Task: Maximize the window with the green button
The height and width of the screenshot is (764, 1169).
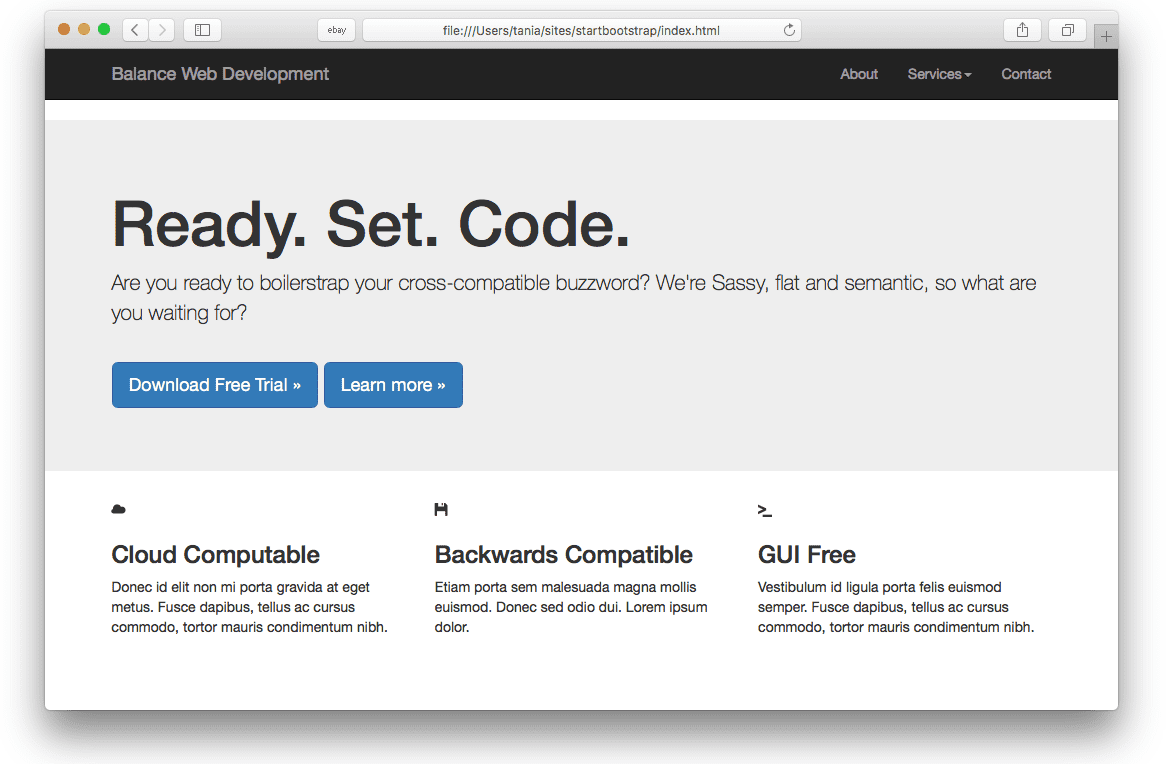Action: pos(104,29)
